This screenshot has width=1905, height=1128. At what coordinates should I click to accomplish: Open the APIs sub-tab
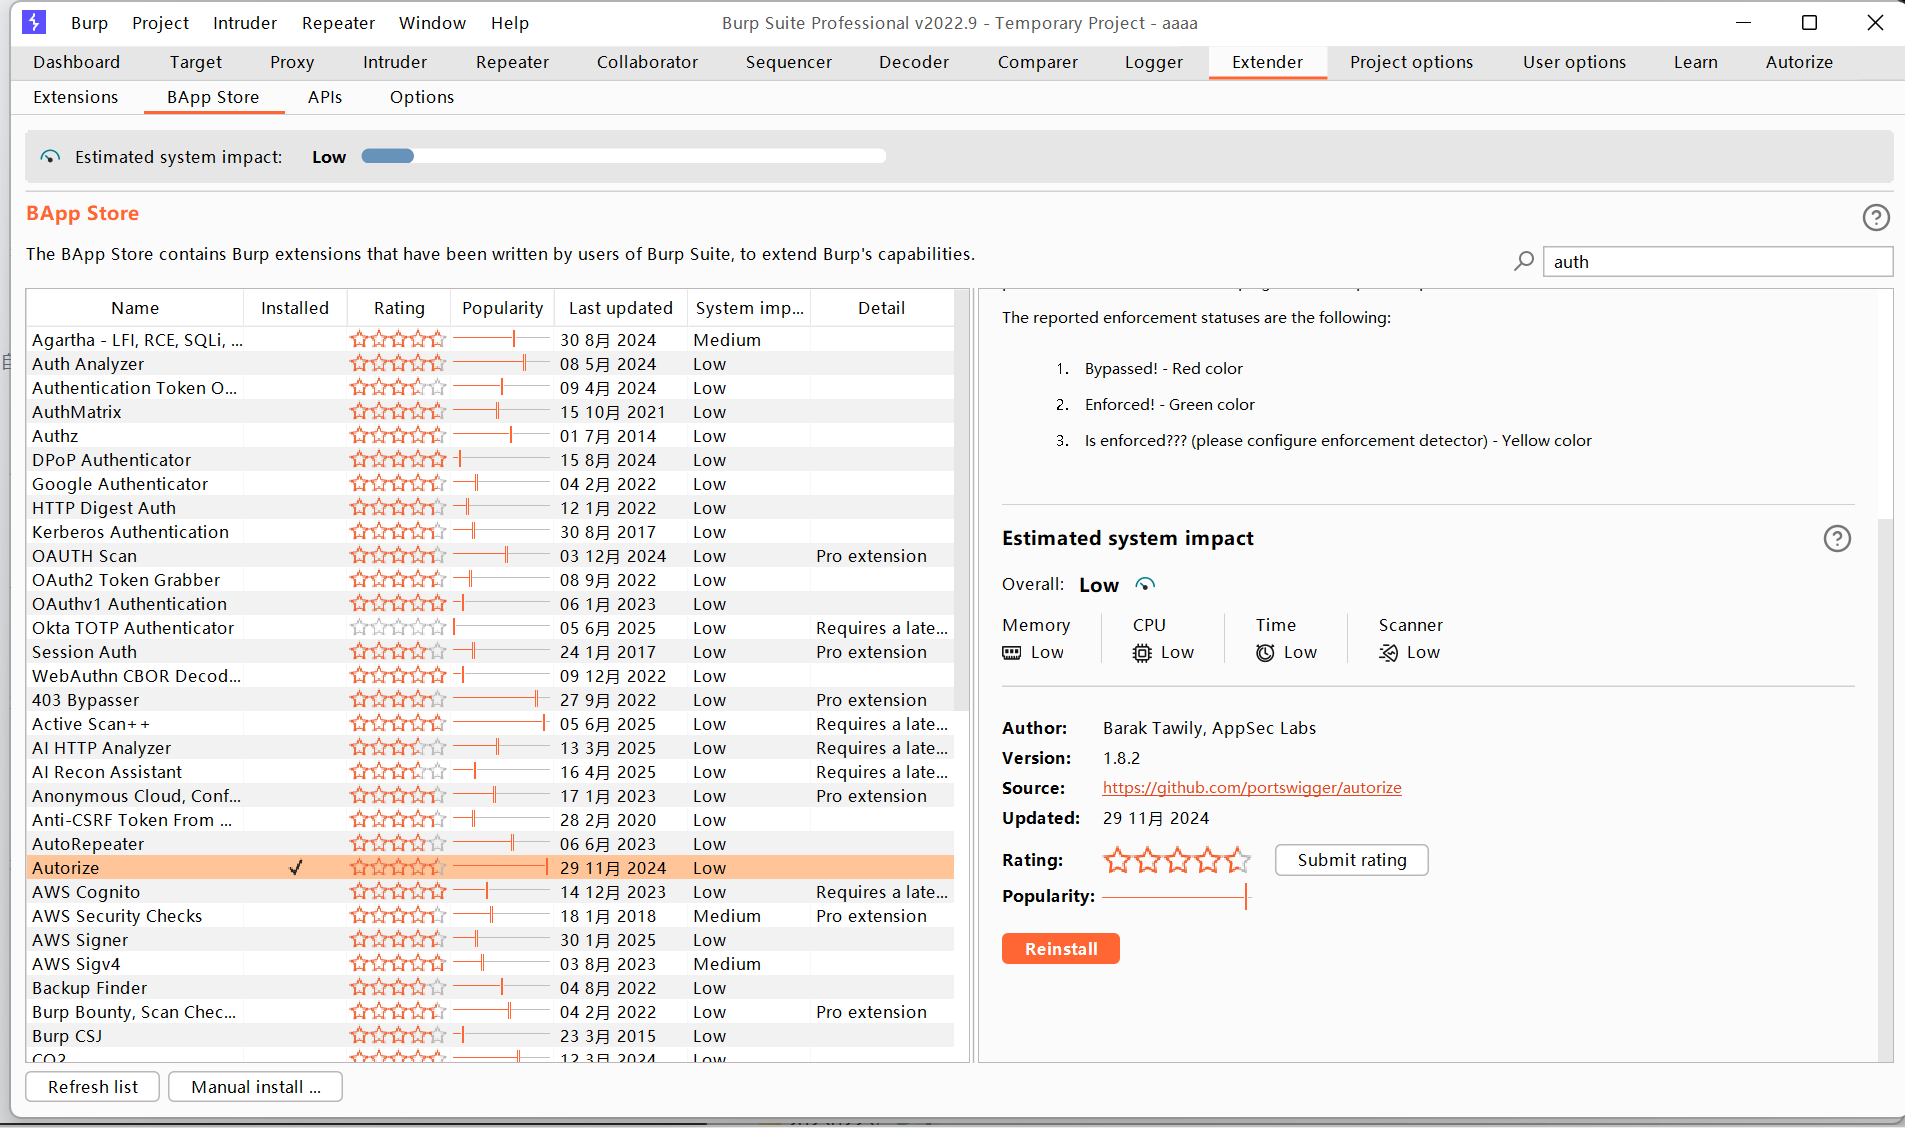[x=325, y=97]
